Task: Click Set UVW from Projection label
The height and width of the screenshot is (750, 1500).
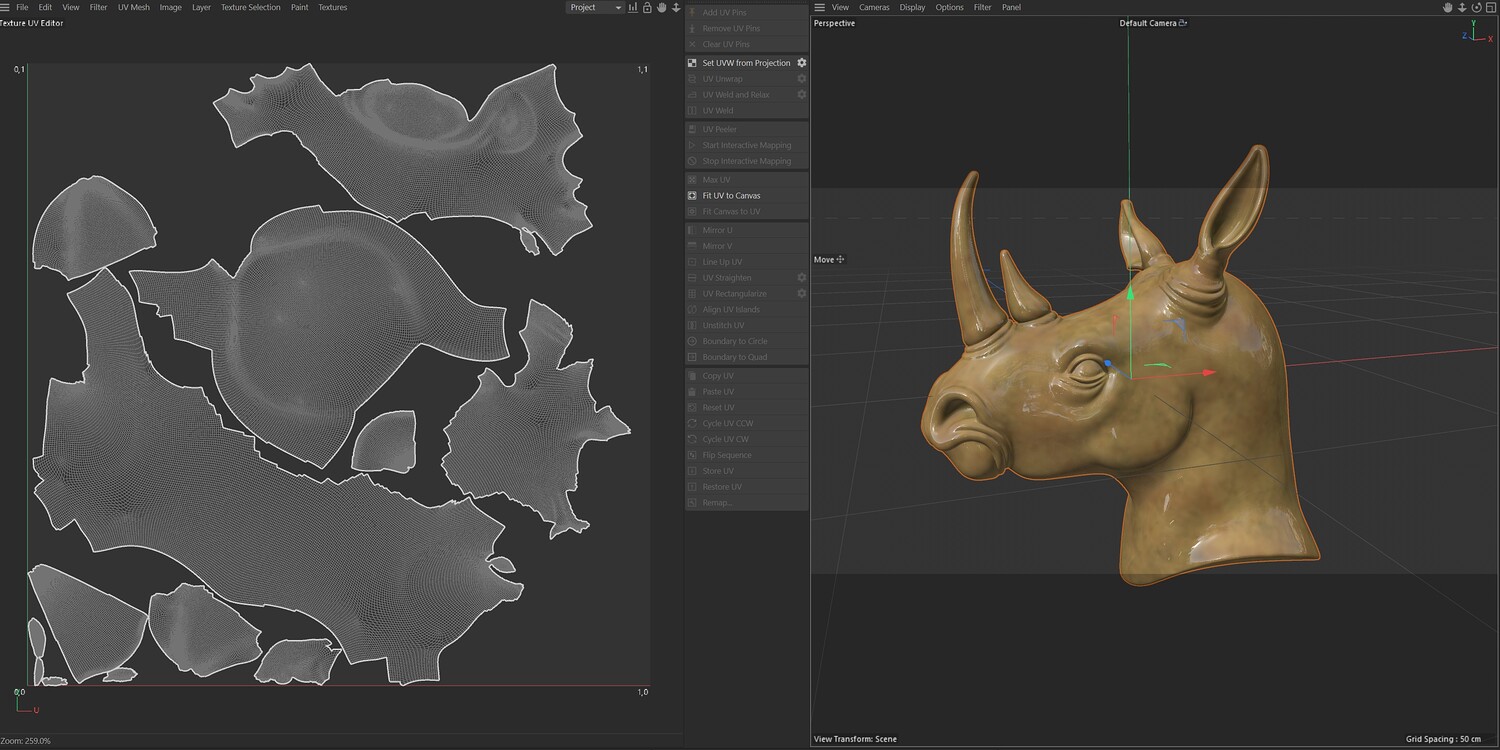Action: pyautogui.click(x=746, y=63)
